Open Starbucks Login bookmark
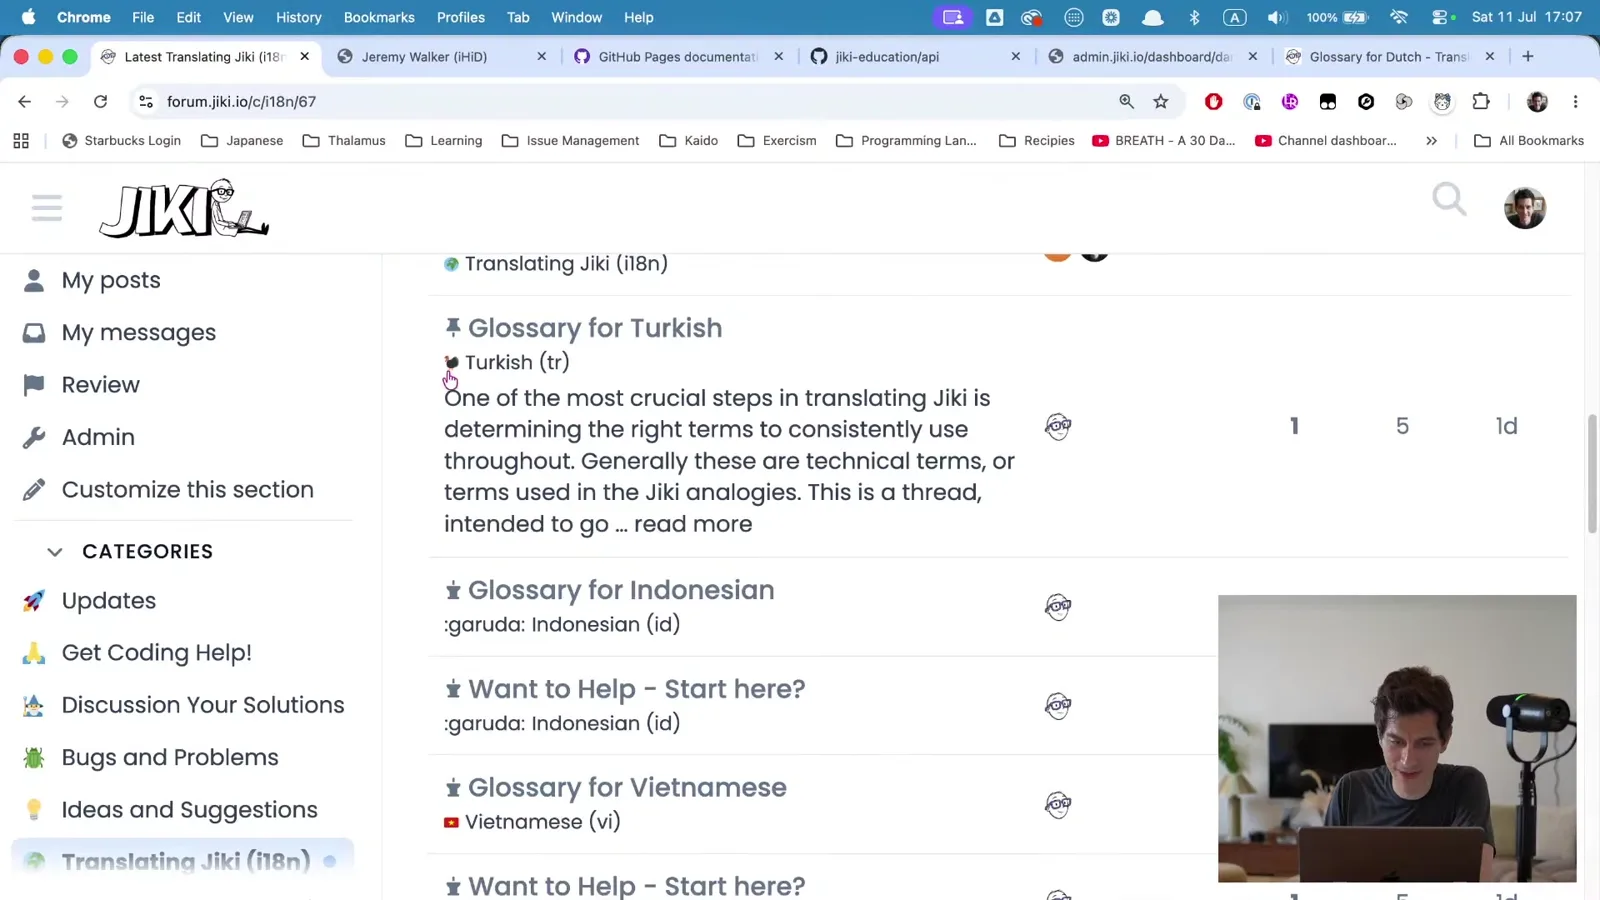This screenshot has height=900, width=1600. 122,141
